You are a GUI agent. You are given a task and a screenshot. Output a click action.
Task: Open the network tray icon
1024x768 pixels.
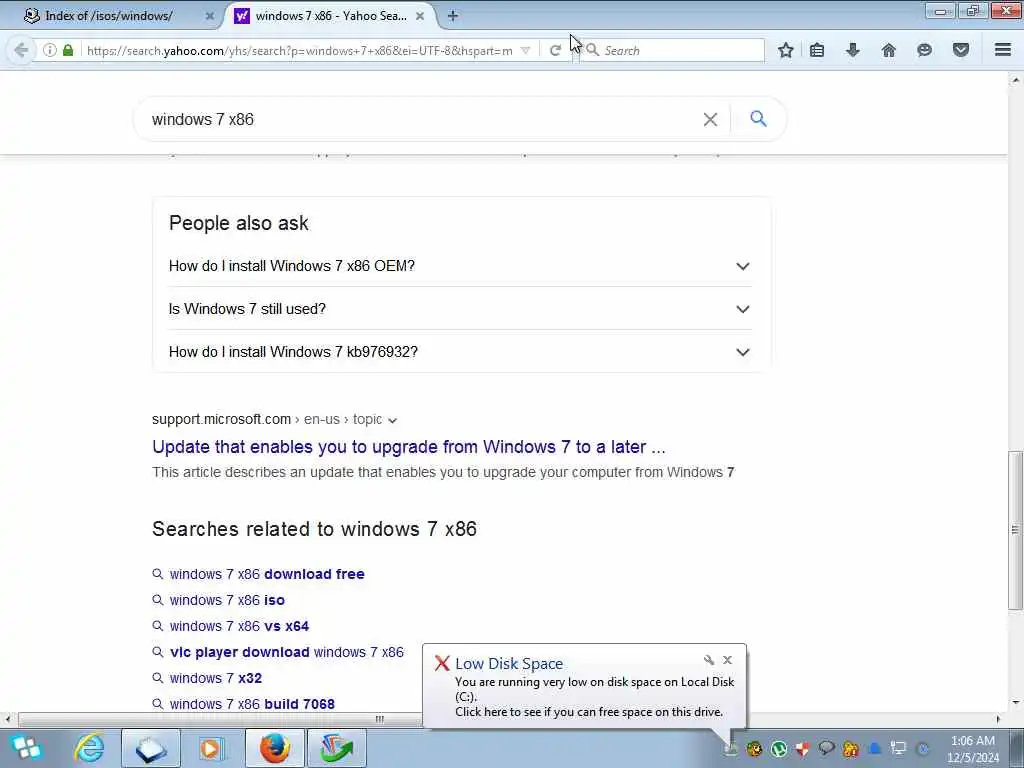(x=899, y=749)
